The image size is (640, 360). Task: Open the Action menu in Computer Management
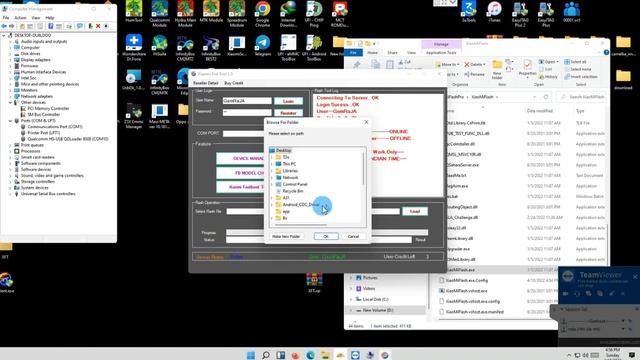20,18
